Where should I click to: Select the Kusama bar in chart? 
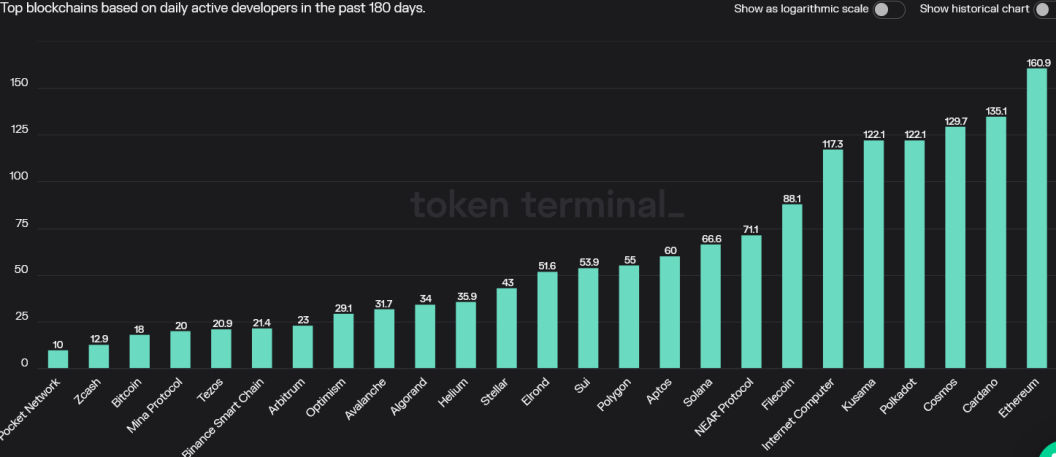click(x=873, y=254)
